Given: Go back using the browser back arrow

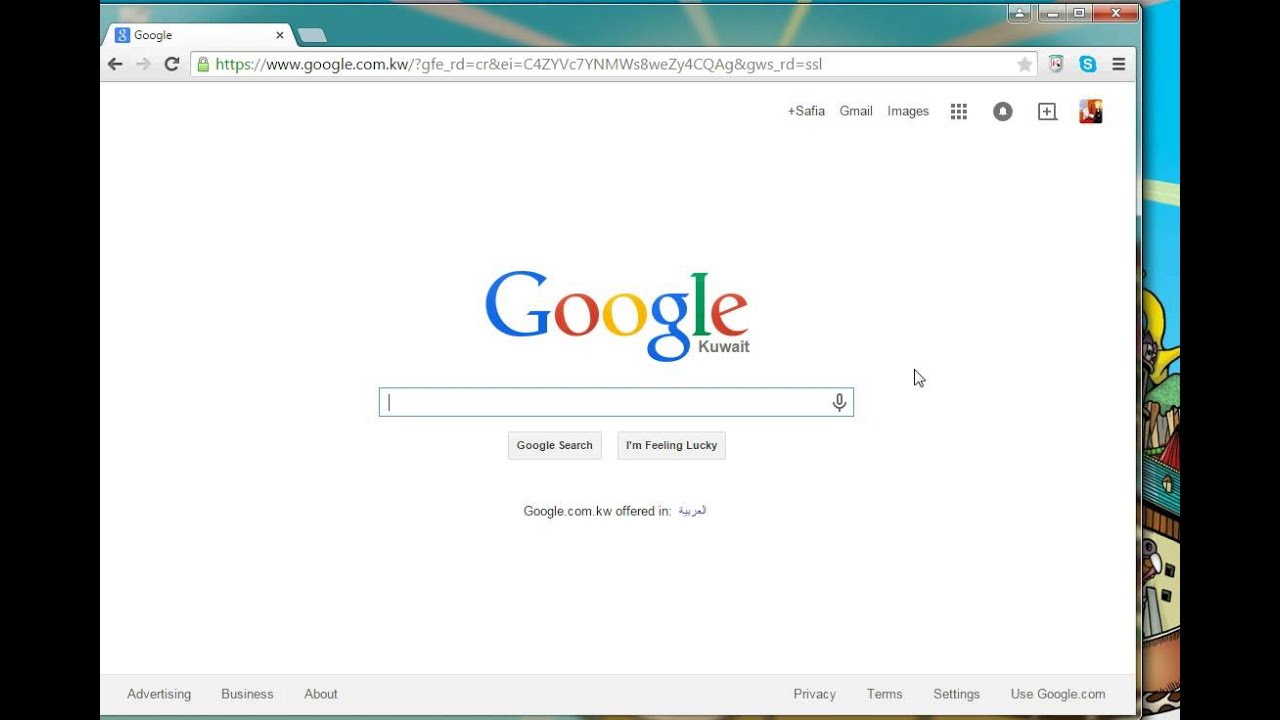Looking at the screenshot, I should 115,64.
